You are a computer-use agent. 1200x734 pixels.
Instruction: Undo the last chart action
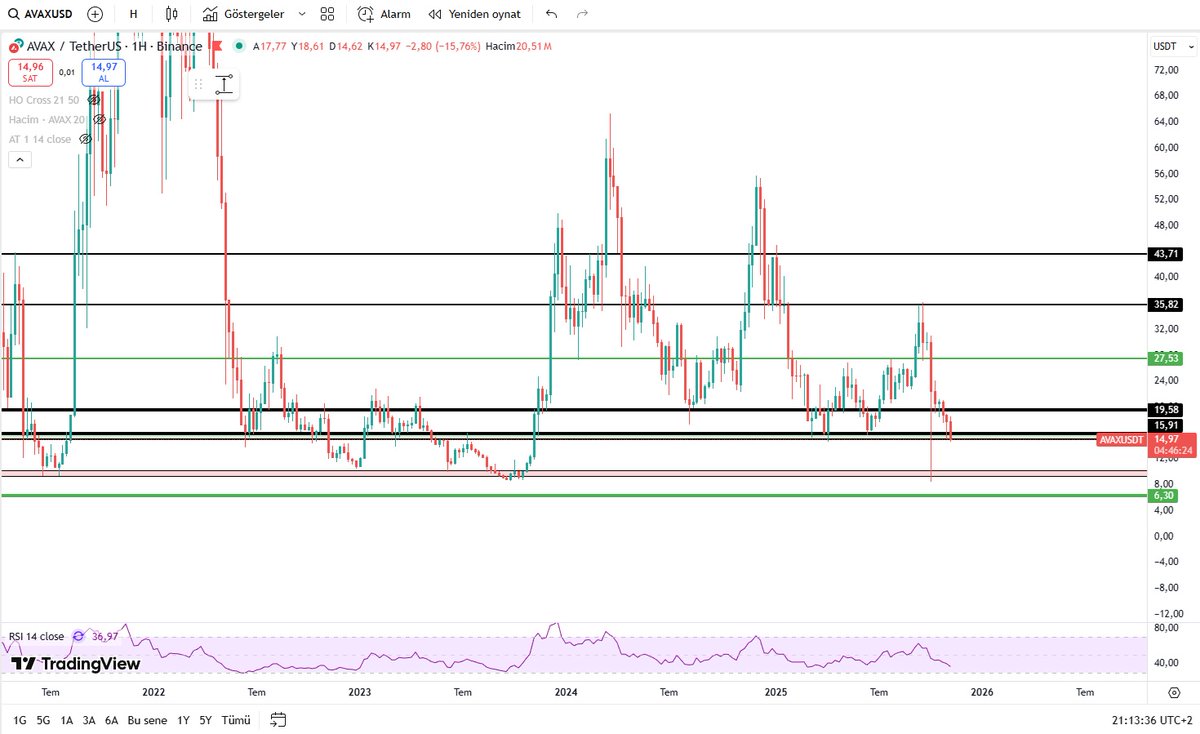pos(552,14)
